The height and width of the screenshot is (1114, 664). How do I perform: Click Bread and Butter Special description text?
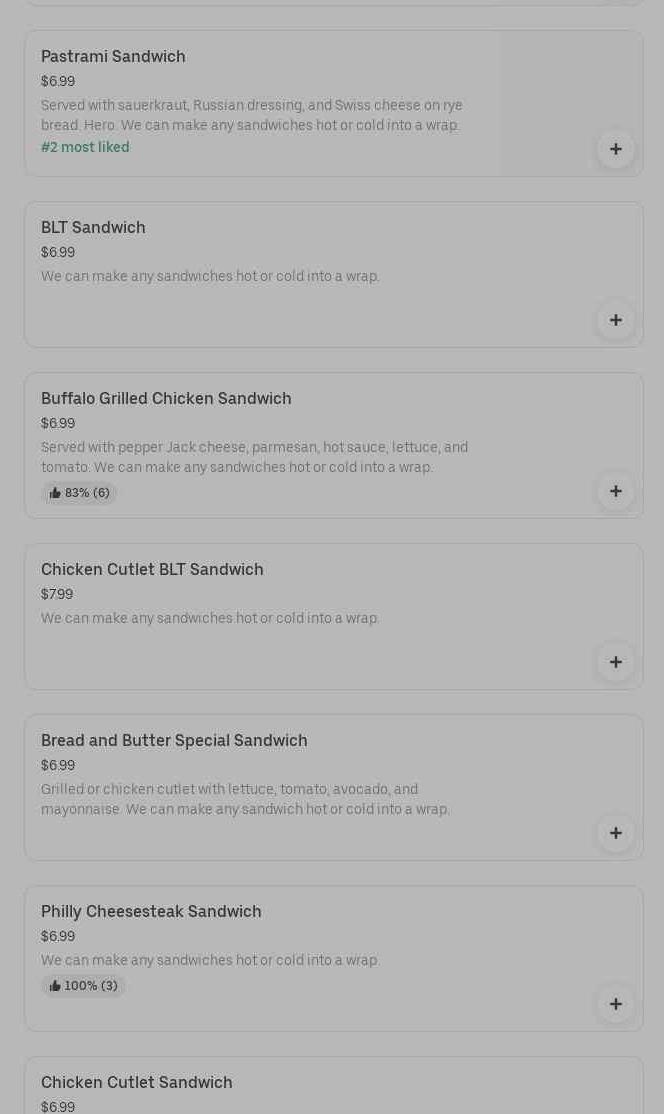(245, 799)
